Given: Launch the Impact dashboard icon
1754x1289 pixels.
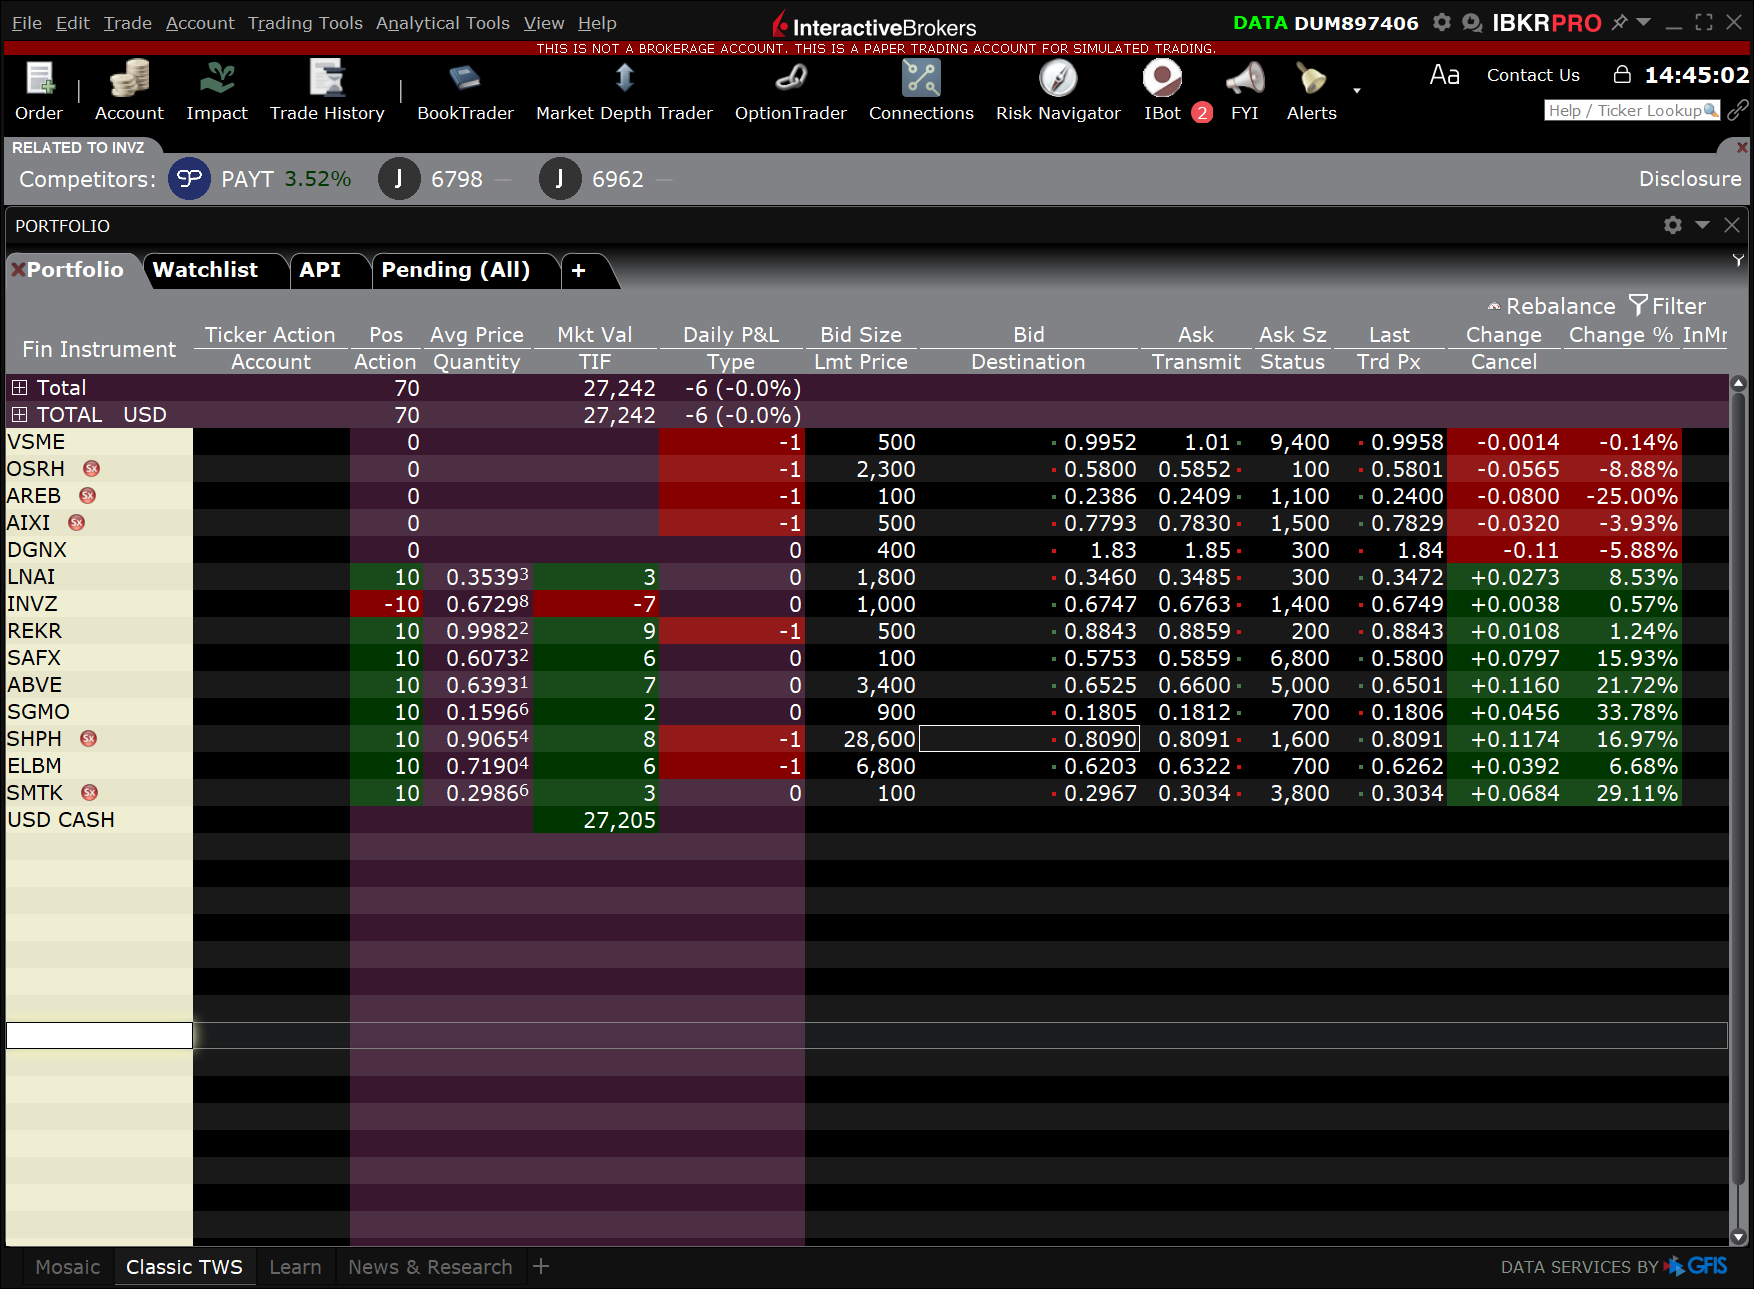Looking at the screenshot, I should 217,90.
